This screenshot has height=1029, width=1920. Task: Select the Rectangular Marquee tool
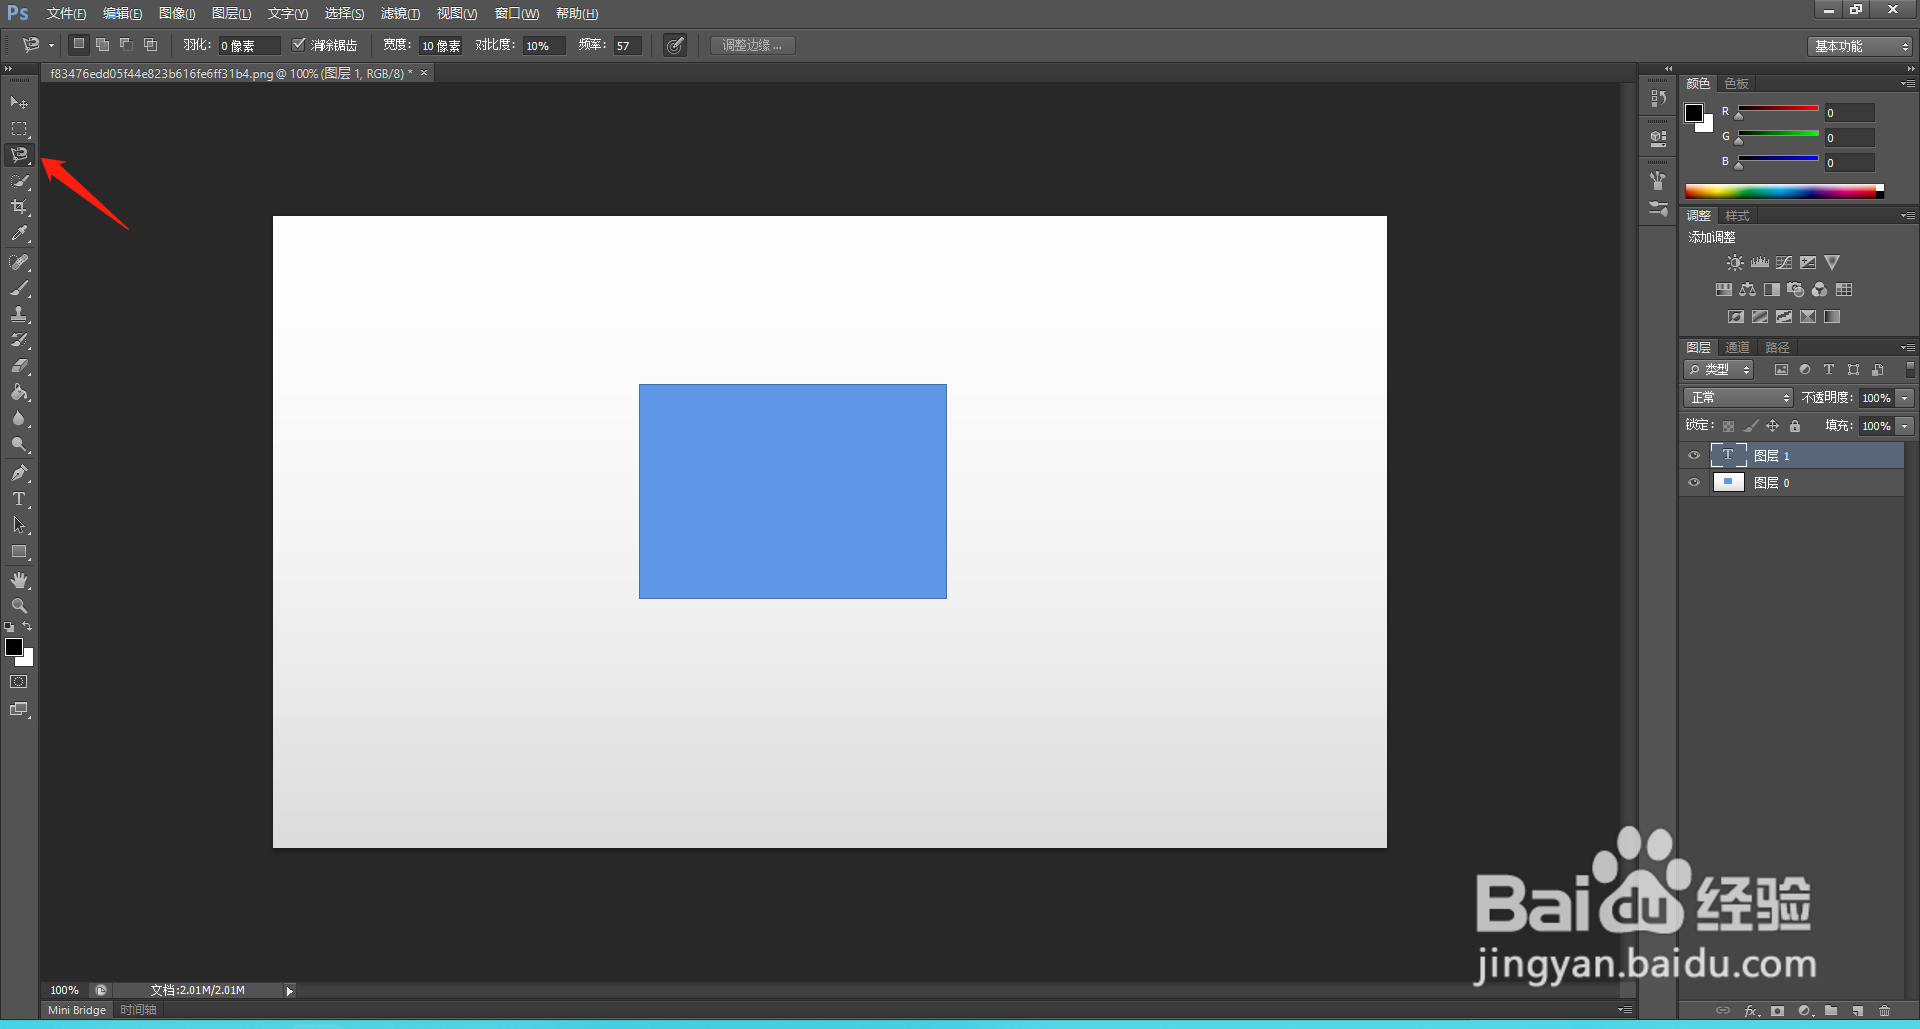coord(19,128)
